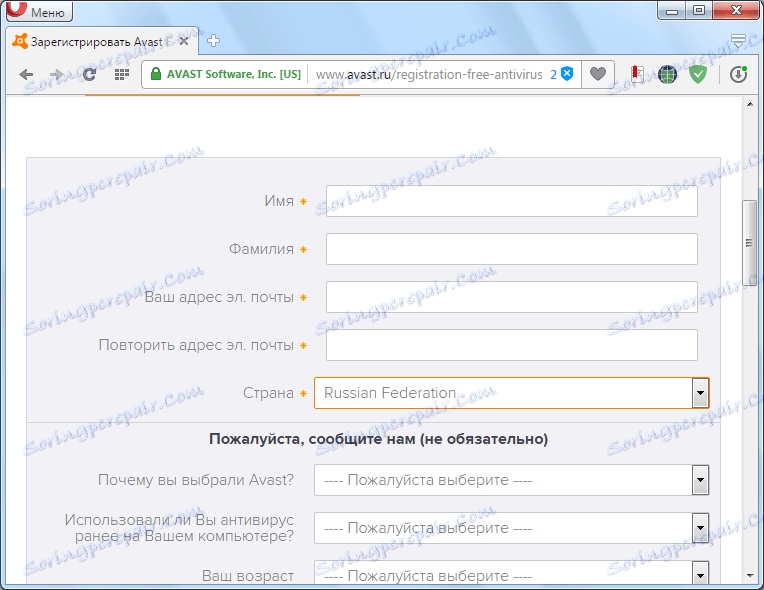Click the Имя input field
This screenshot has width=764, height=590.
[x=512, y=201]
